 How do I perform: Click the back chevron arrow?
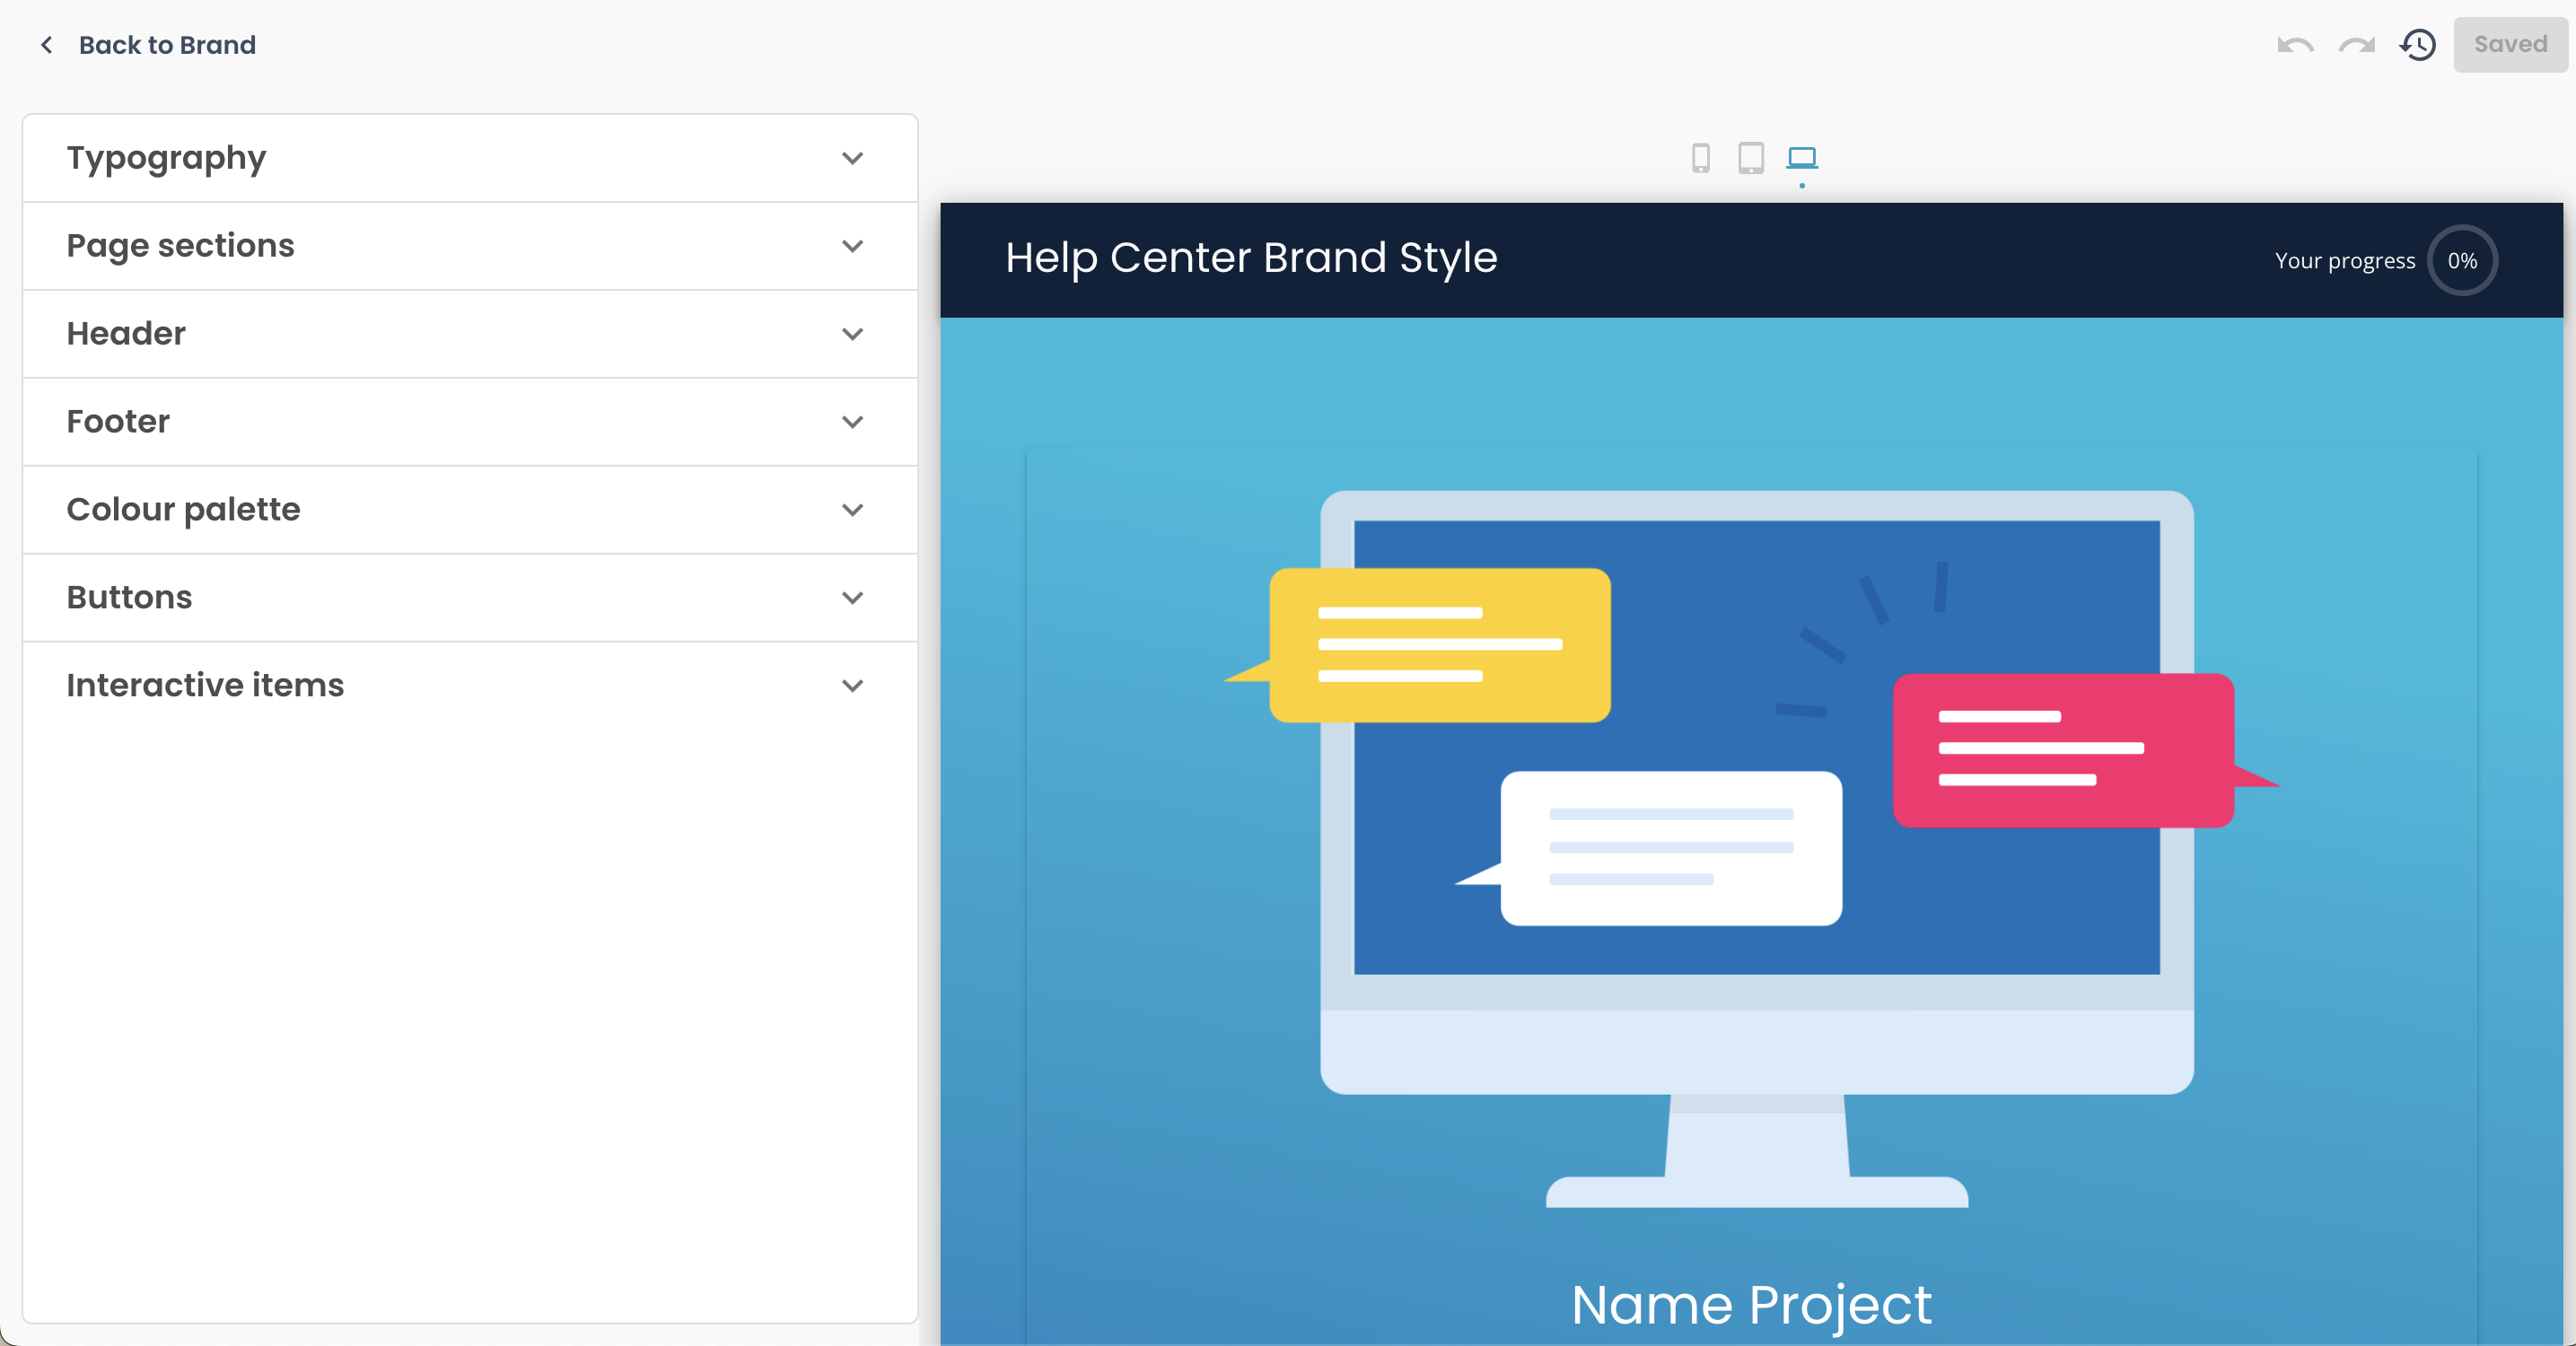(x=46, y=45)
